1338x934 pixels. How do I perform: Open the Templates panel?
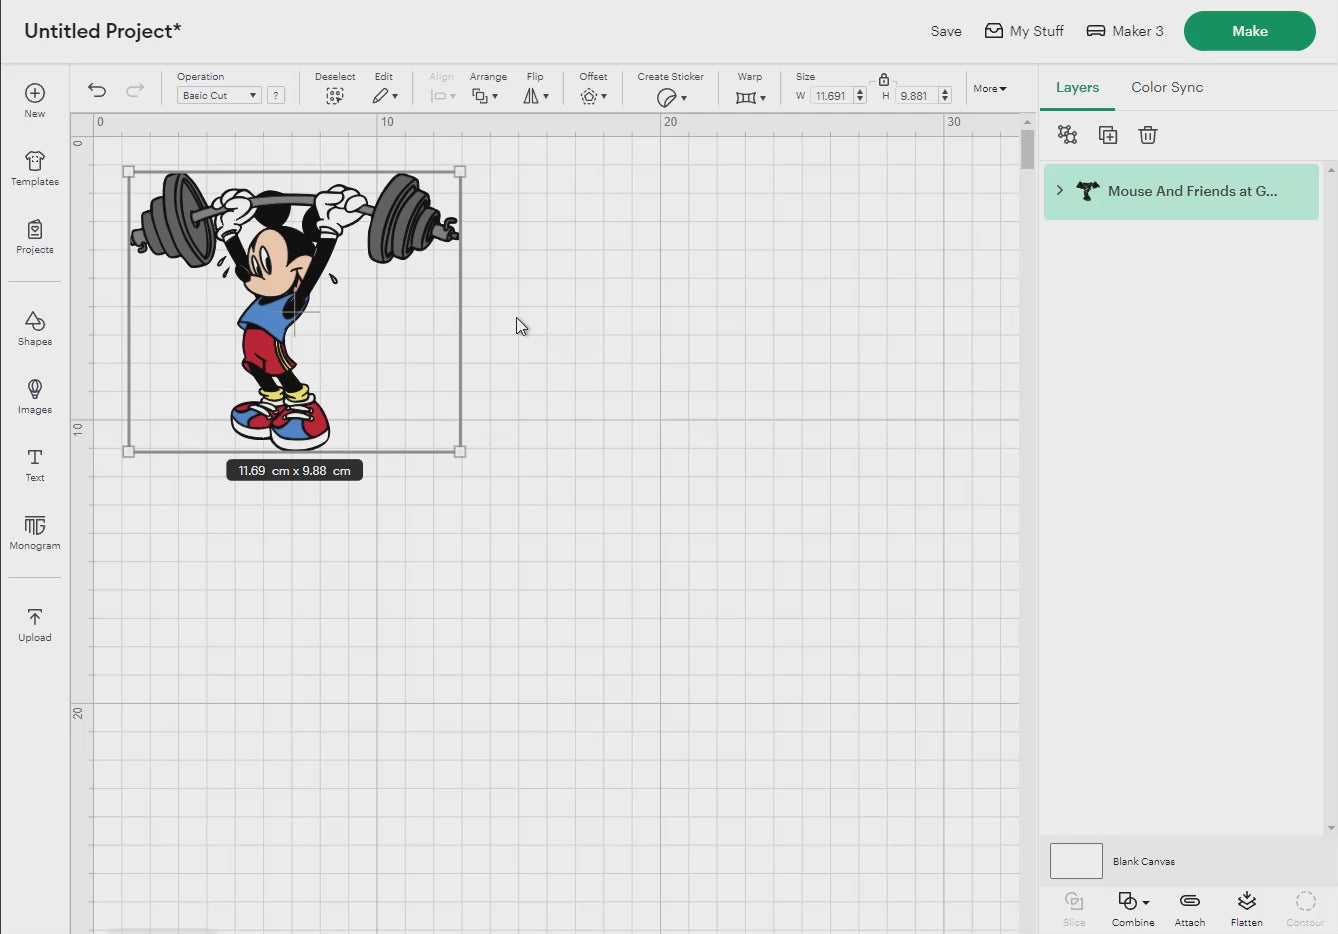coord(35,168)
